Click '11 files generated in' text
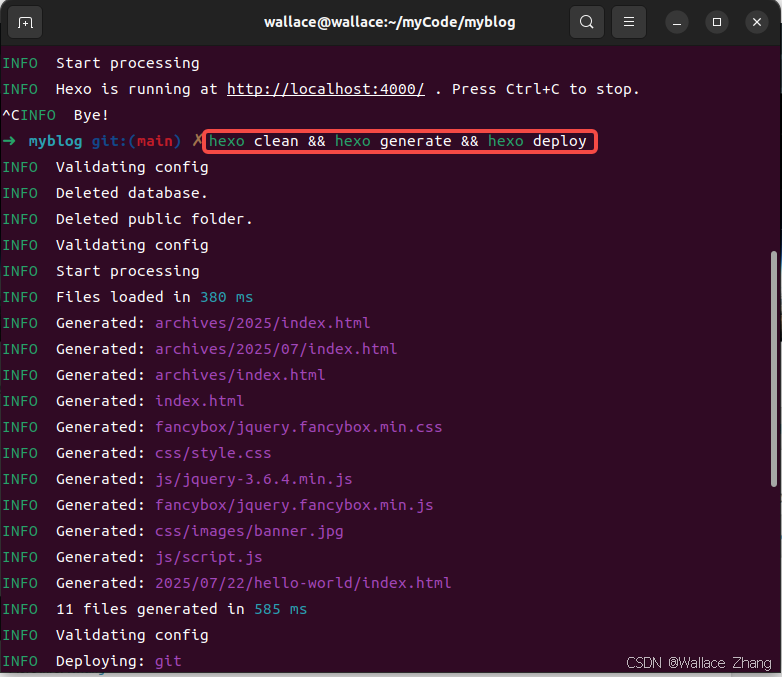The height and width of the screenshot is (677, 782). point(150,609)
